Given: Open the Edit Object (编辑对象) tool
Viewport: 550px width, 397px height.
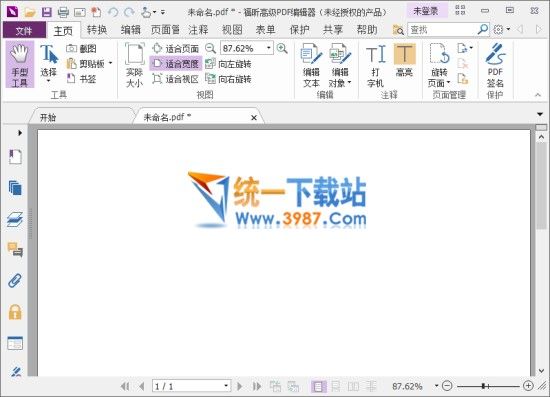Looking at the screenshot, I should tap(340, 65).
